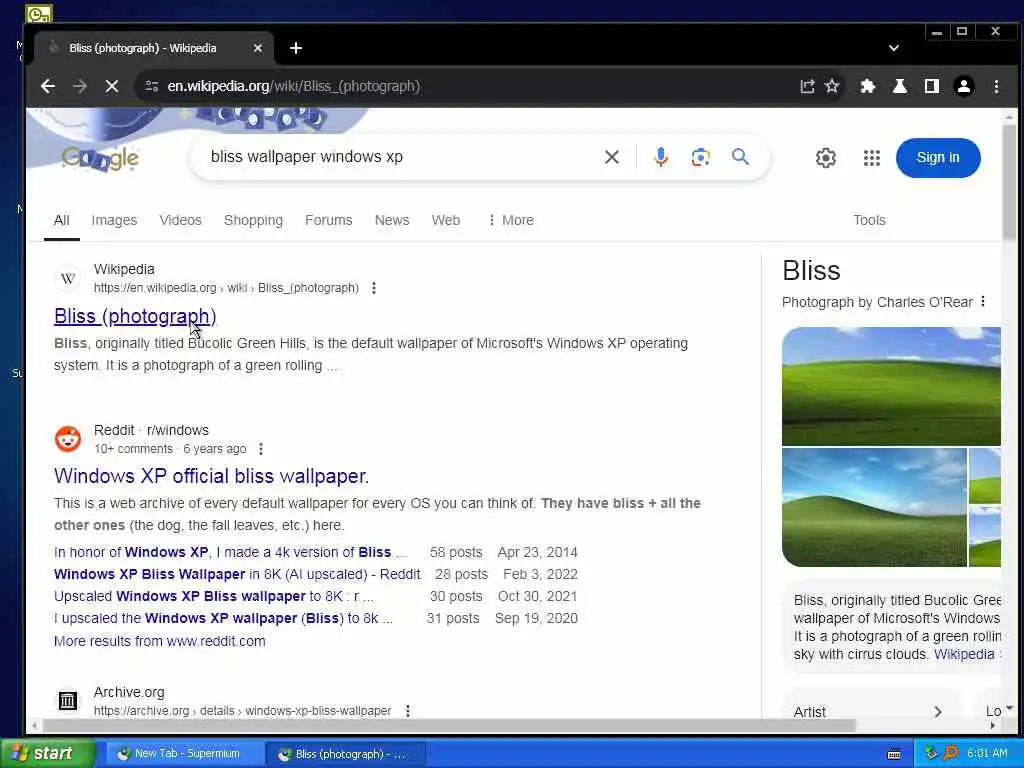Screen dimensions: 1024x768
Task: Open options for the Reddit result
Action: (261, 449)
